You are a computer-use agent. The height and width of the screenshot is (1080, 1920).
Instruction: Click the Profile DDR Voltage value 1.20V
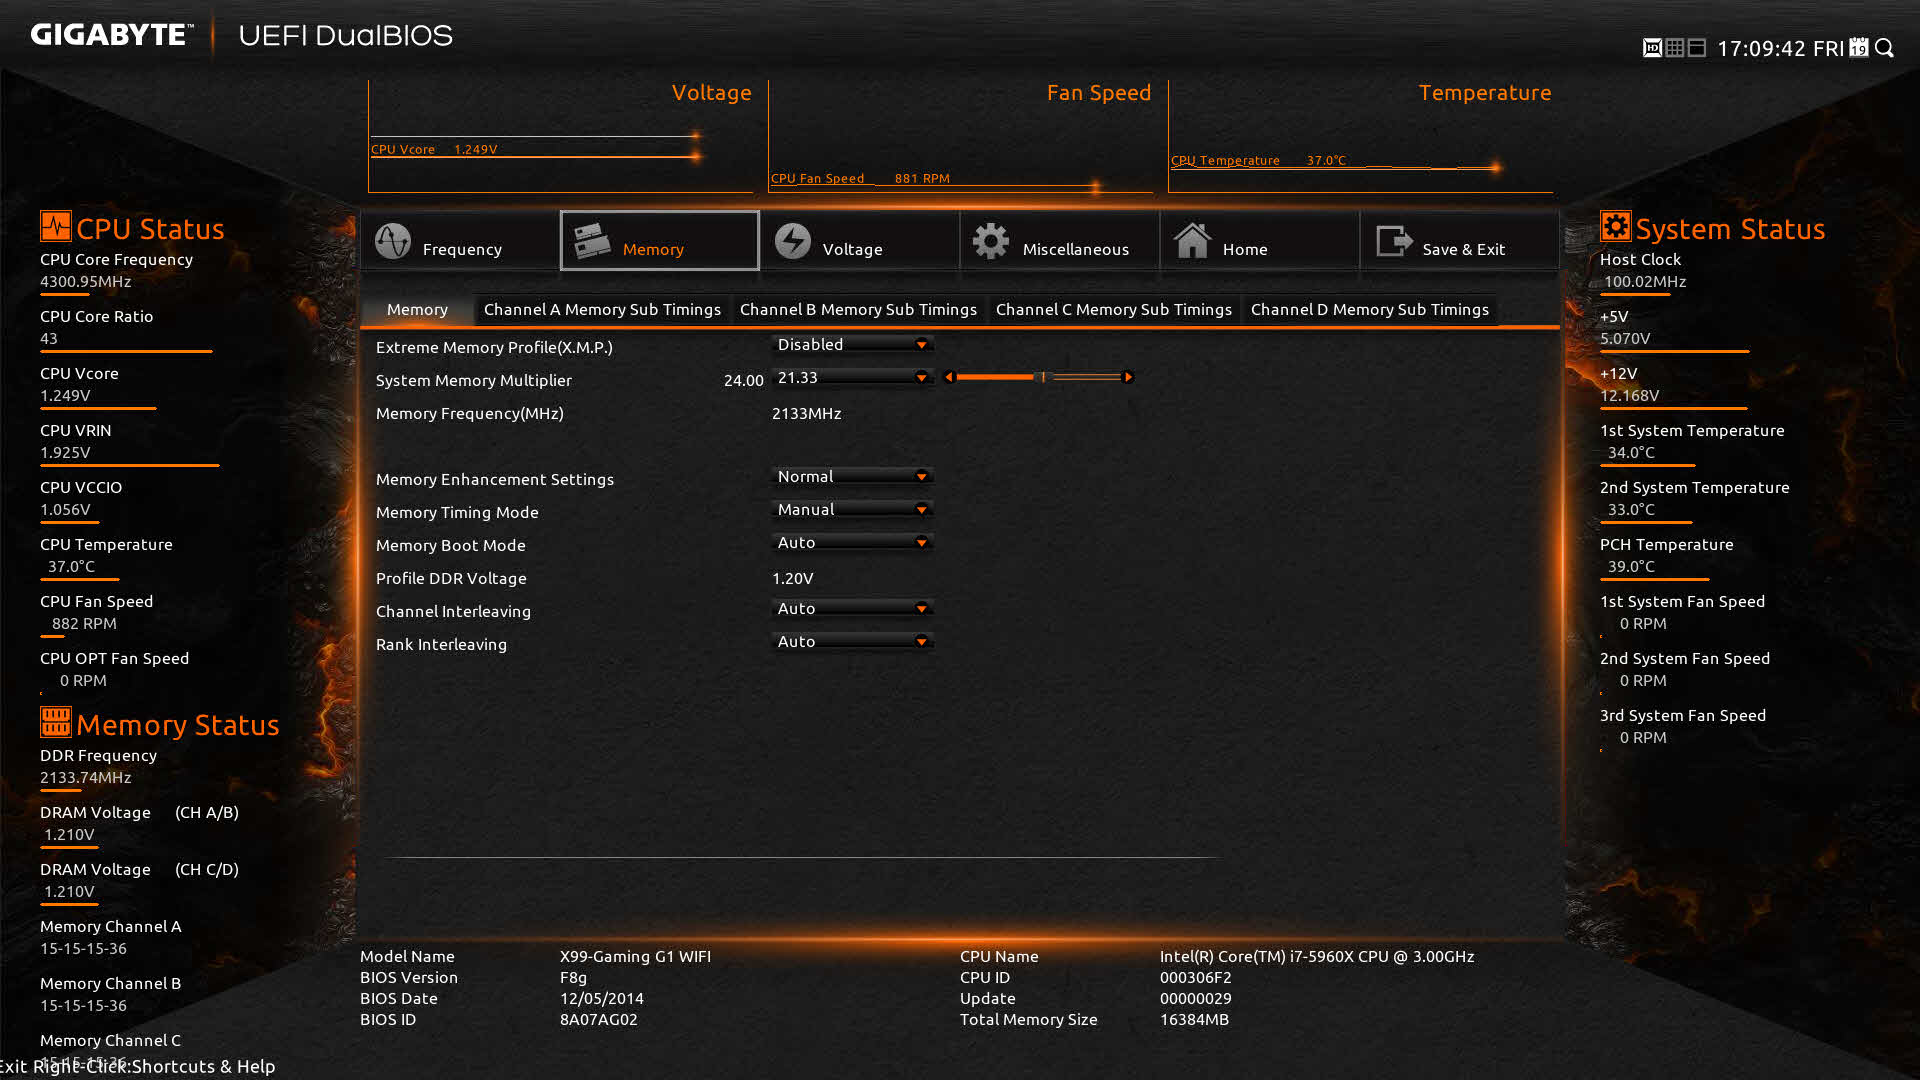point(793,578)
